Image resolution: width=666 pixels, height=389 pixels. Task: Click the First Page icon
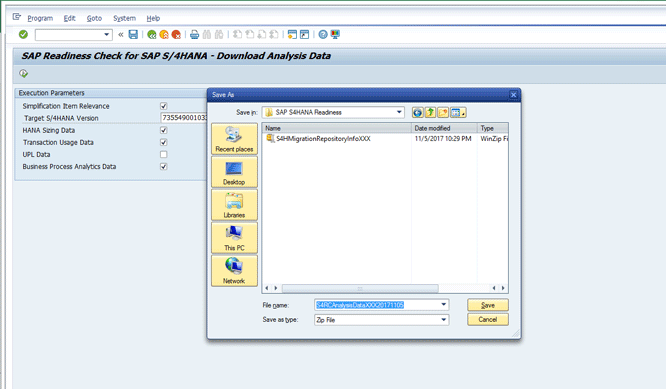tap(237, 35)
